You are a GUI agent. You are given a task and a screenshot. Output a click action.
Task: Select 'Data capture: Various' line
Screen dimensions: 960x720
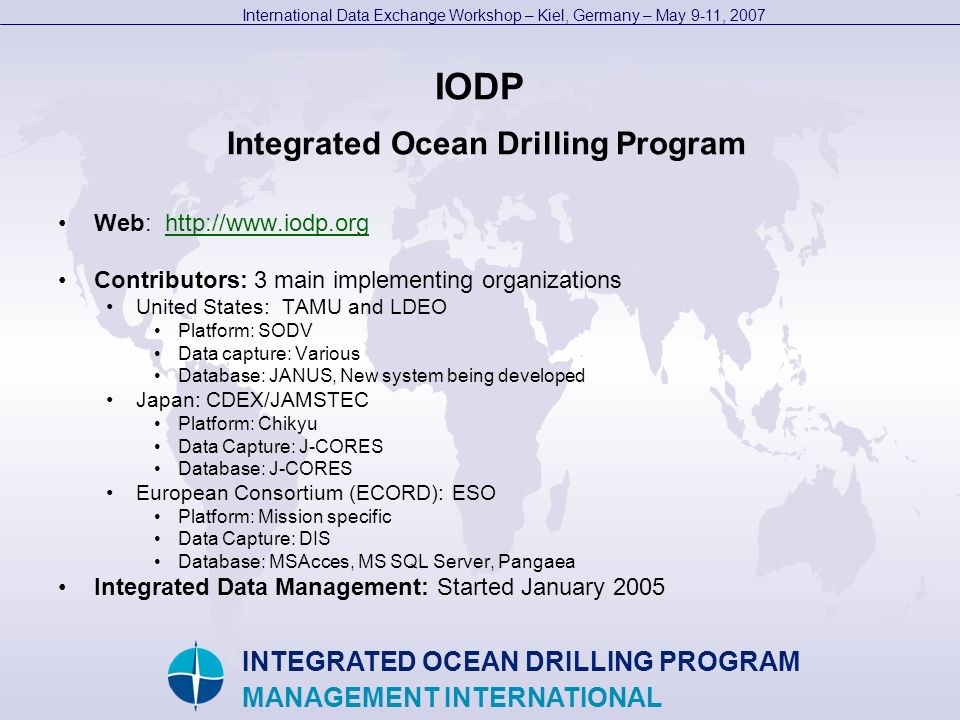point(269,354)
